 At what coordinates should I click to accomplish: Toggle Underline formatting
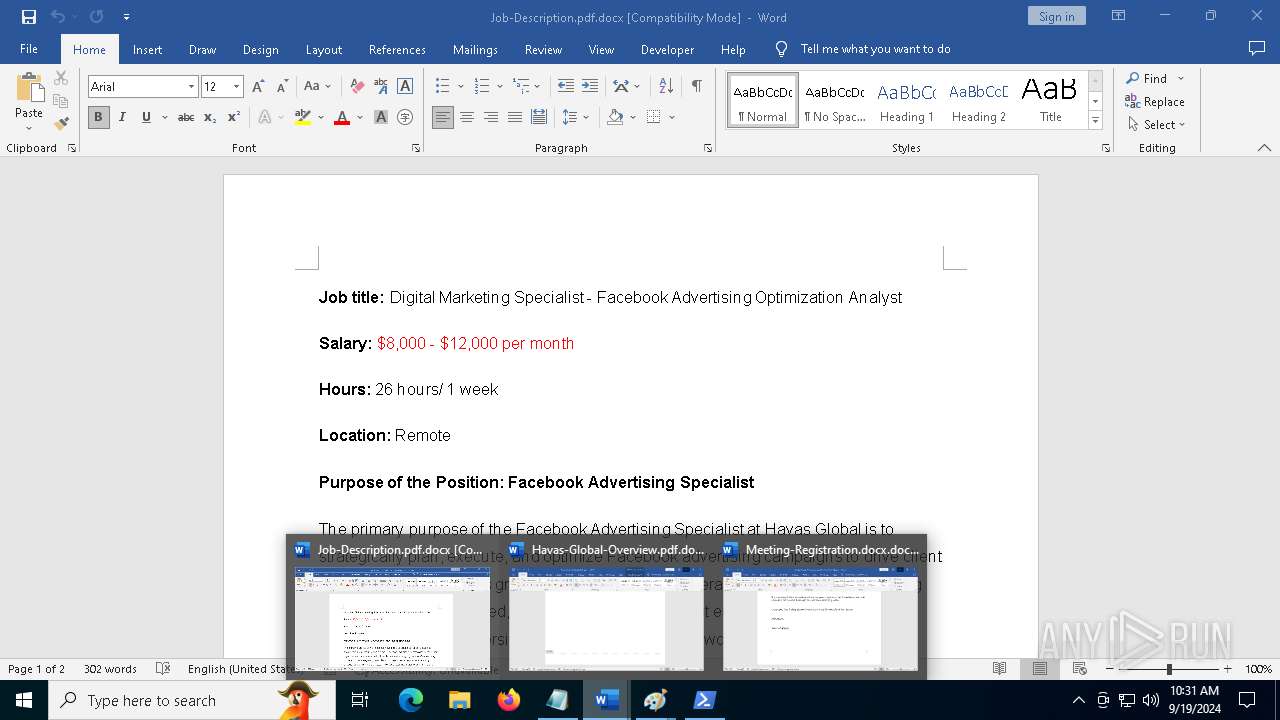click(x=146, y=117)
